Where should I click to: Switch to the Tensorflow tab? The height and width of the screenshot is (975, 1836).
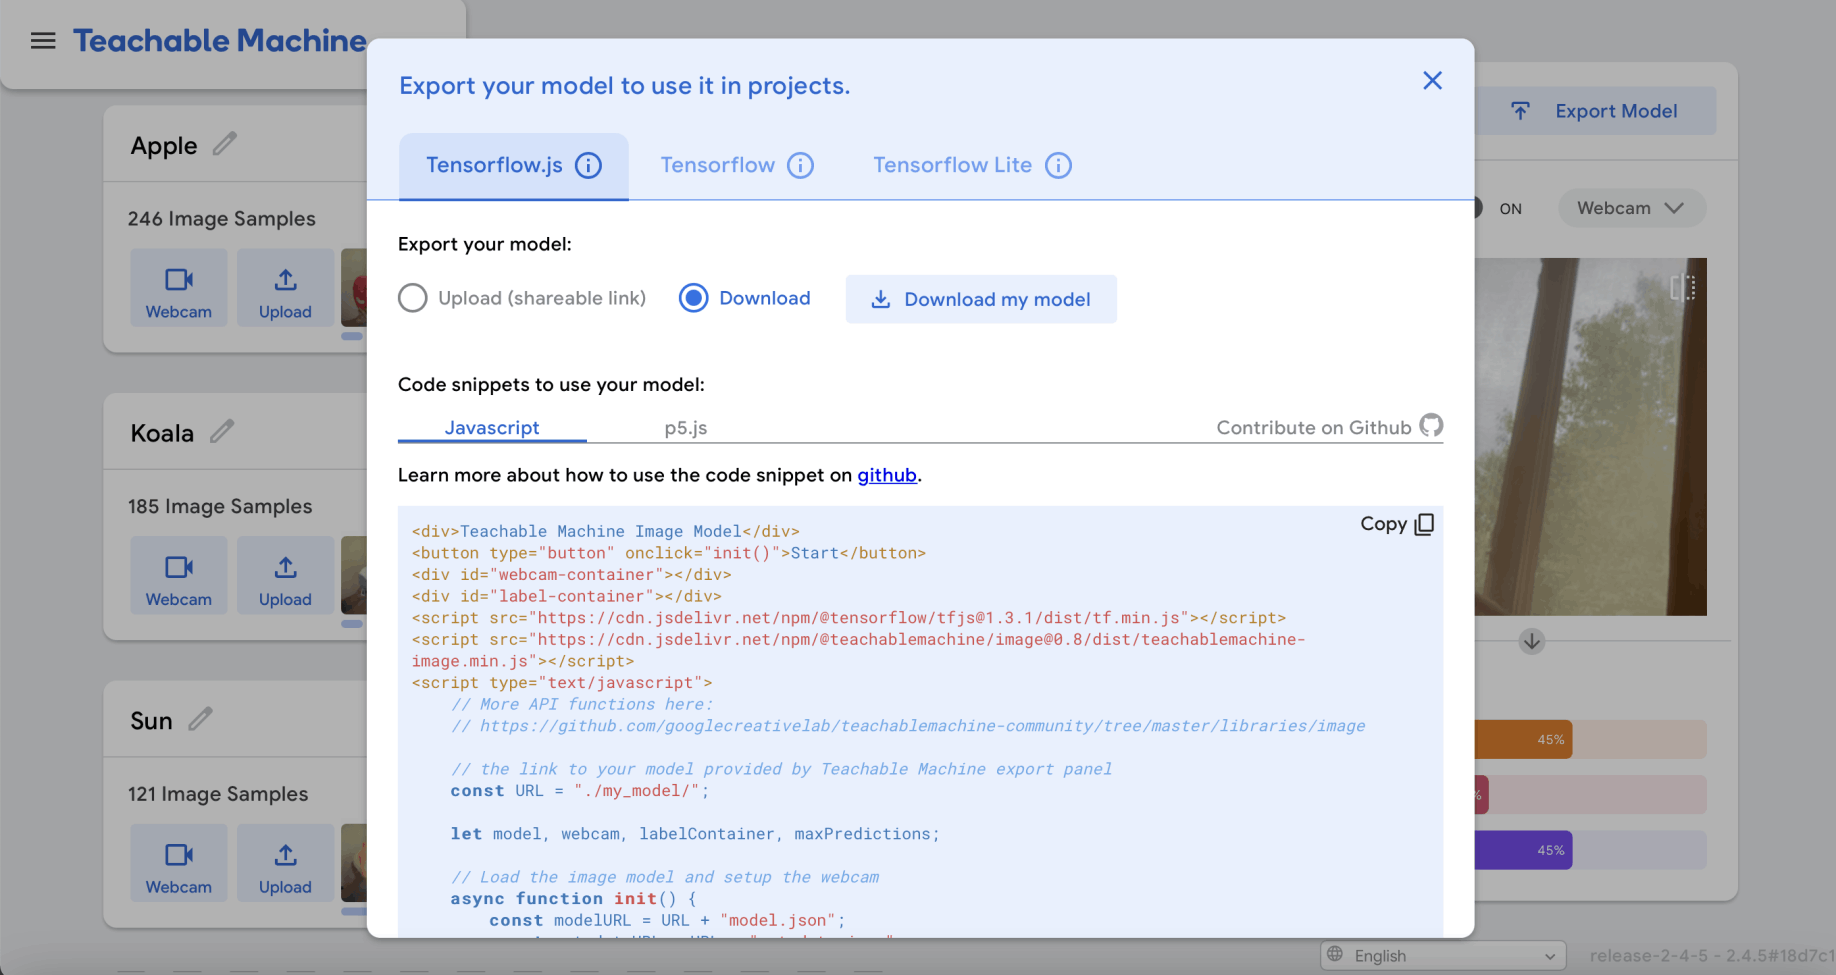point(717,165)
